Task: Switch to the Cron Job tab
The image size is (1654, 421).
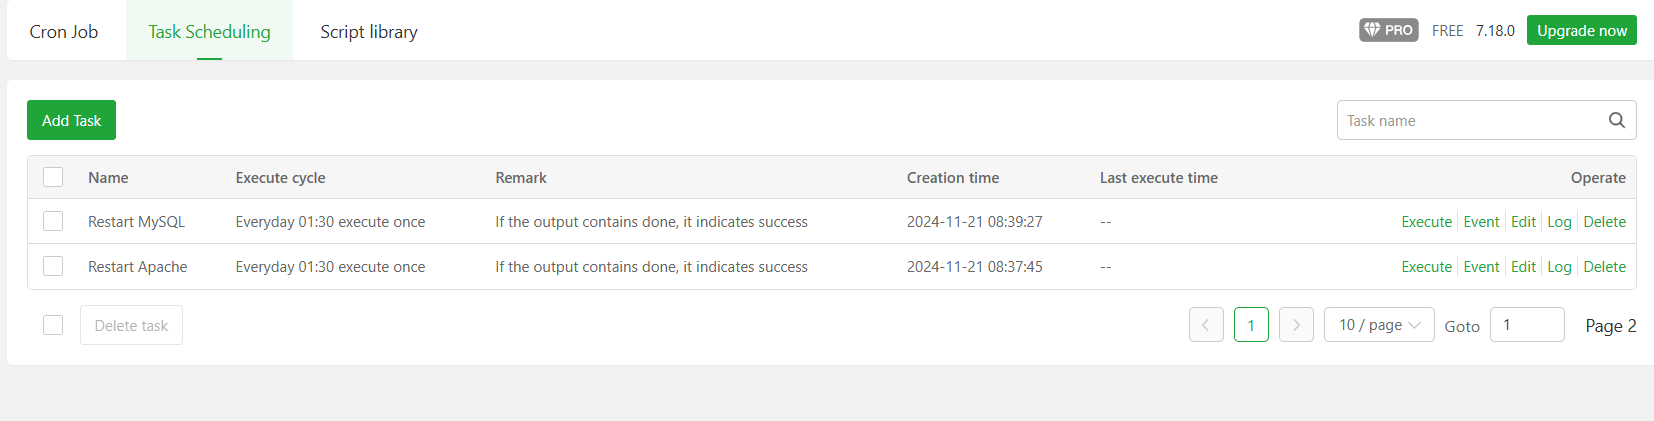Action: tap(64, 31)
